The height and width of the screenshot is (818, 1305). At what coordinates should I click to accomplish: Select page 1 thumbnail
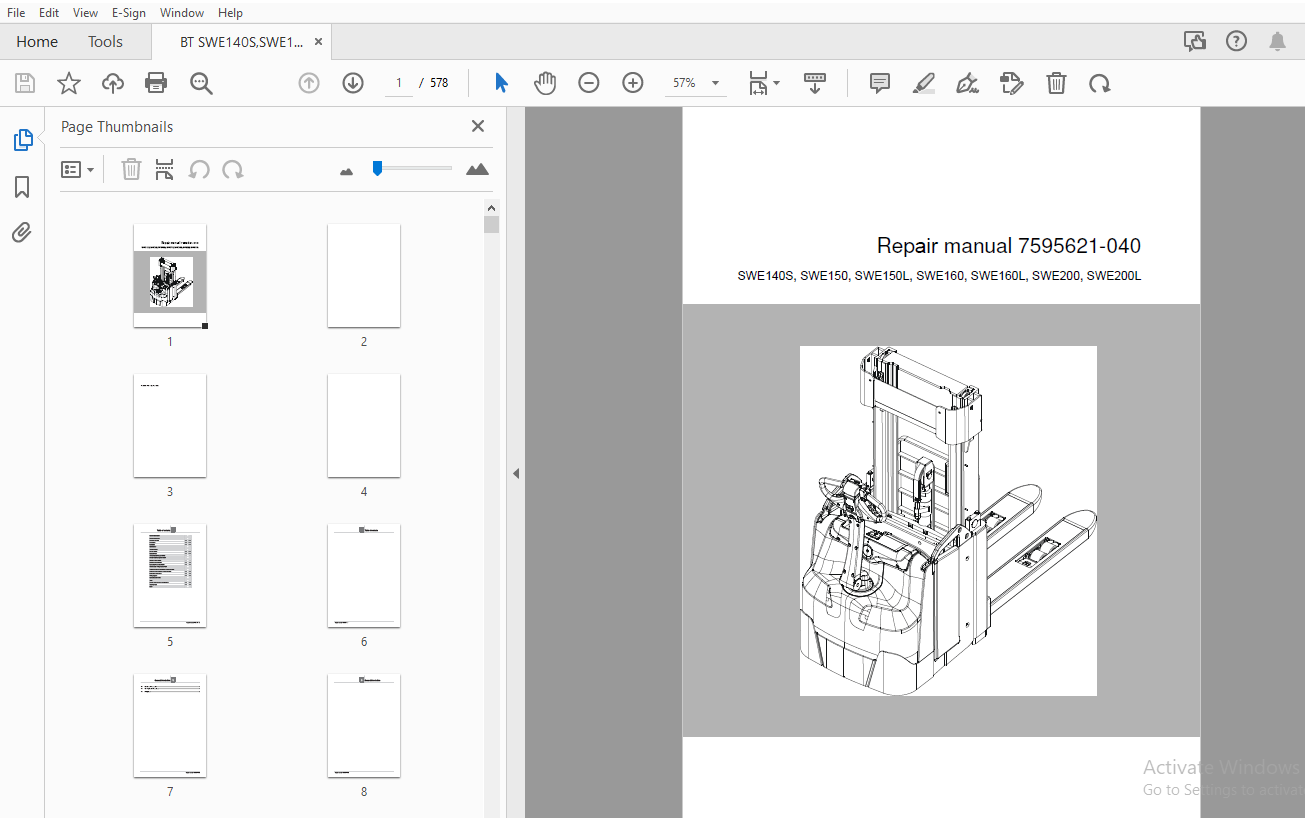click(170, 275)
